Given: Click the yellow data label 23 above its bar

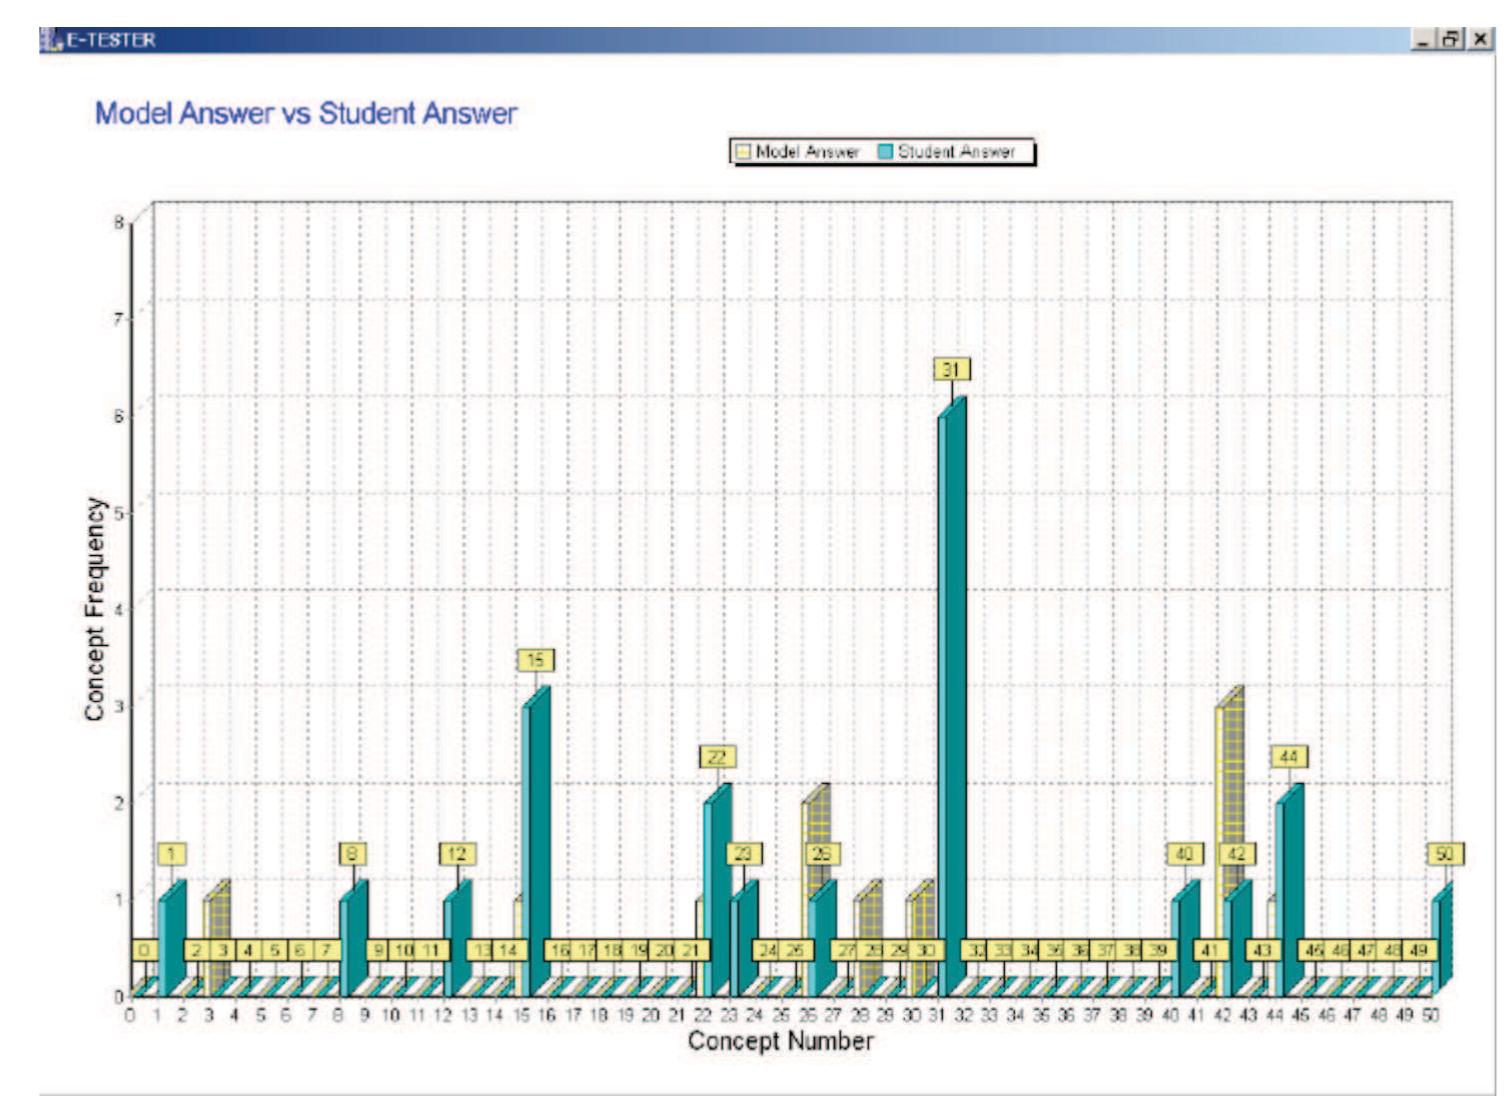Looking at the screenshot, I should [743, 854].
